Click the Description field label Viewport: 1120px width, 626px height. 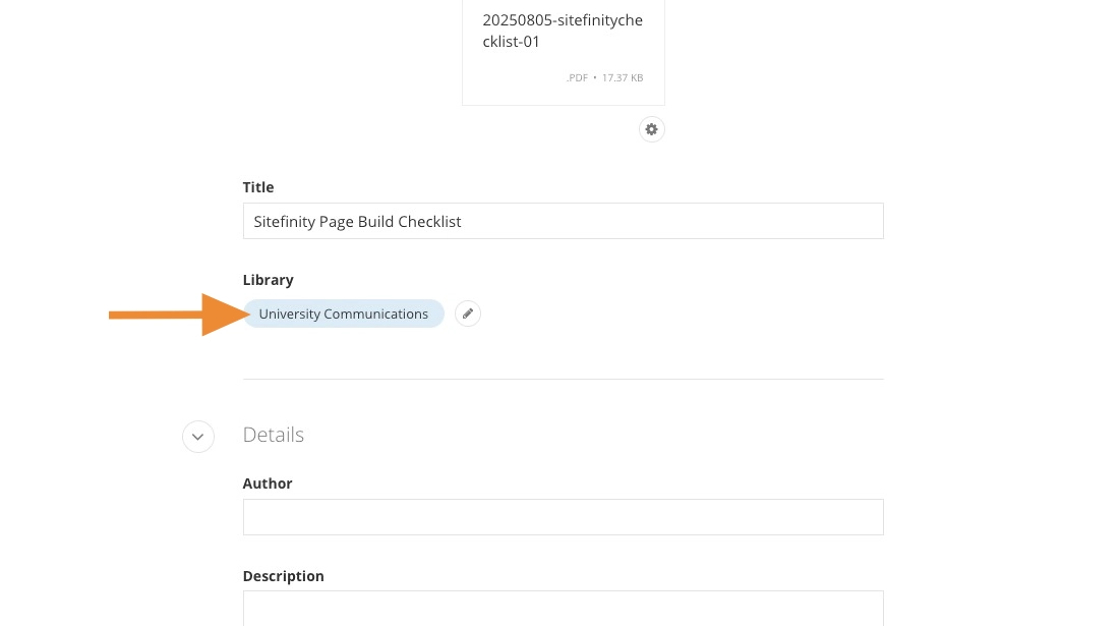(x=283, y=576)
